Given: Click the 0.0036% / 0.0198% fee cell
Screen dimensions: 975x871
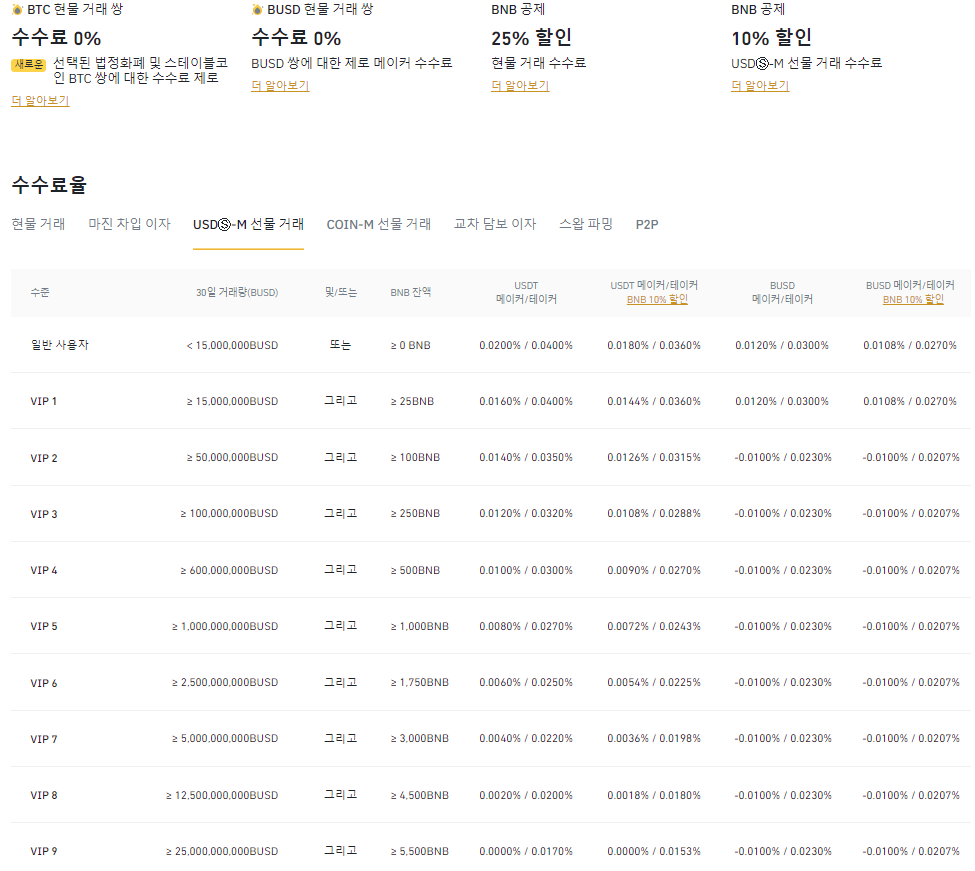Looking at the screenshot, I should click(654, 739).
